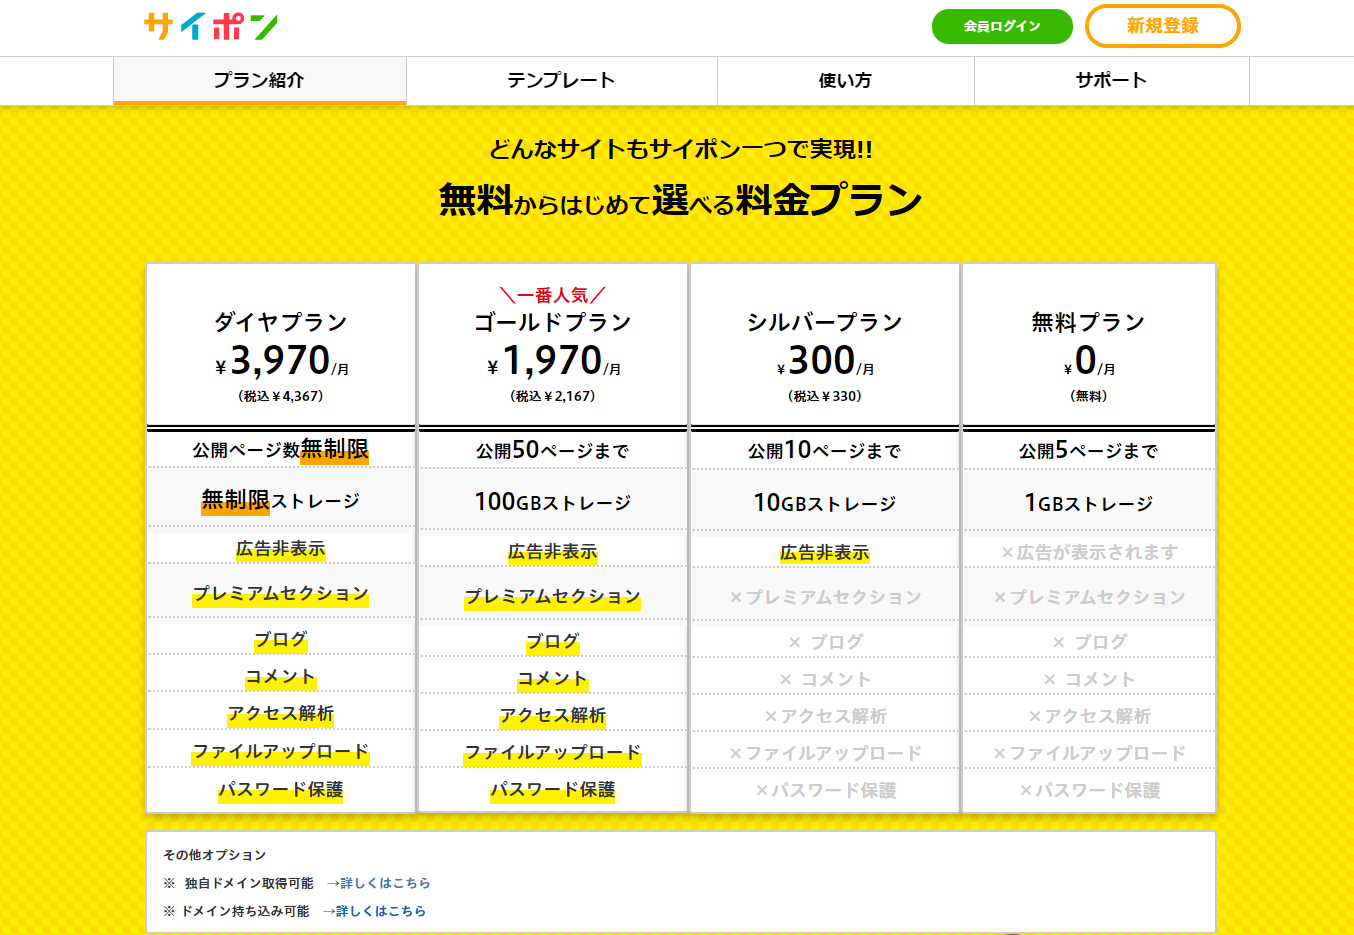Click the サイポン logo
The image size is (1354, 935).
pyautogui.click(x=211, y=26)
